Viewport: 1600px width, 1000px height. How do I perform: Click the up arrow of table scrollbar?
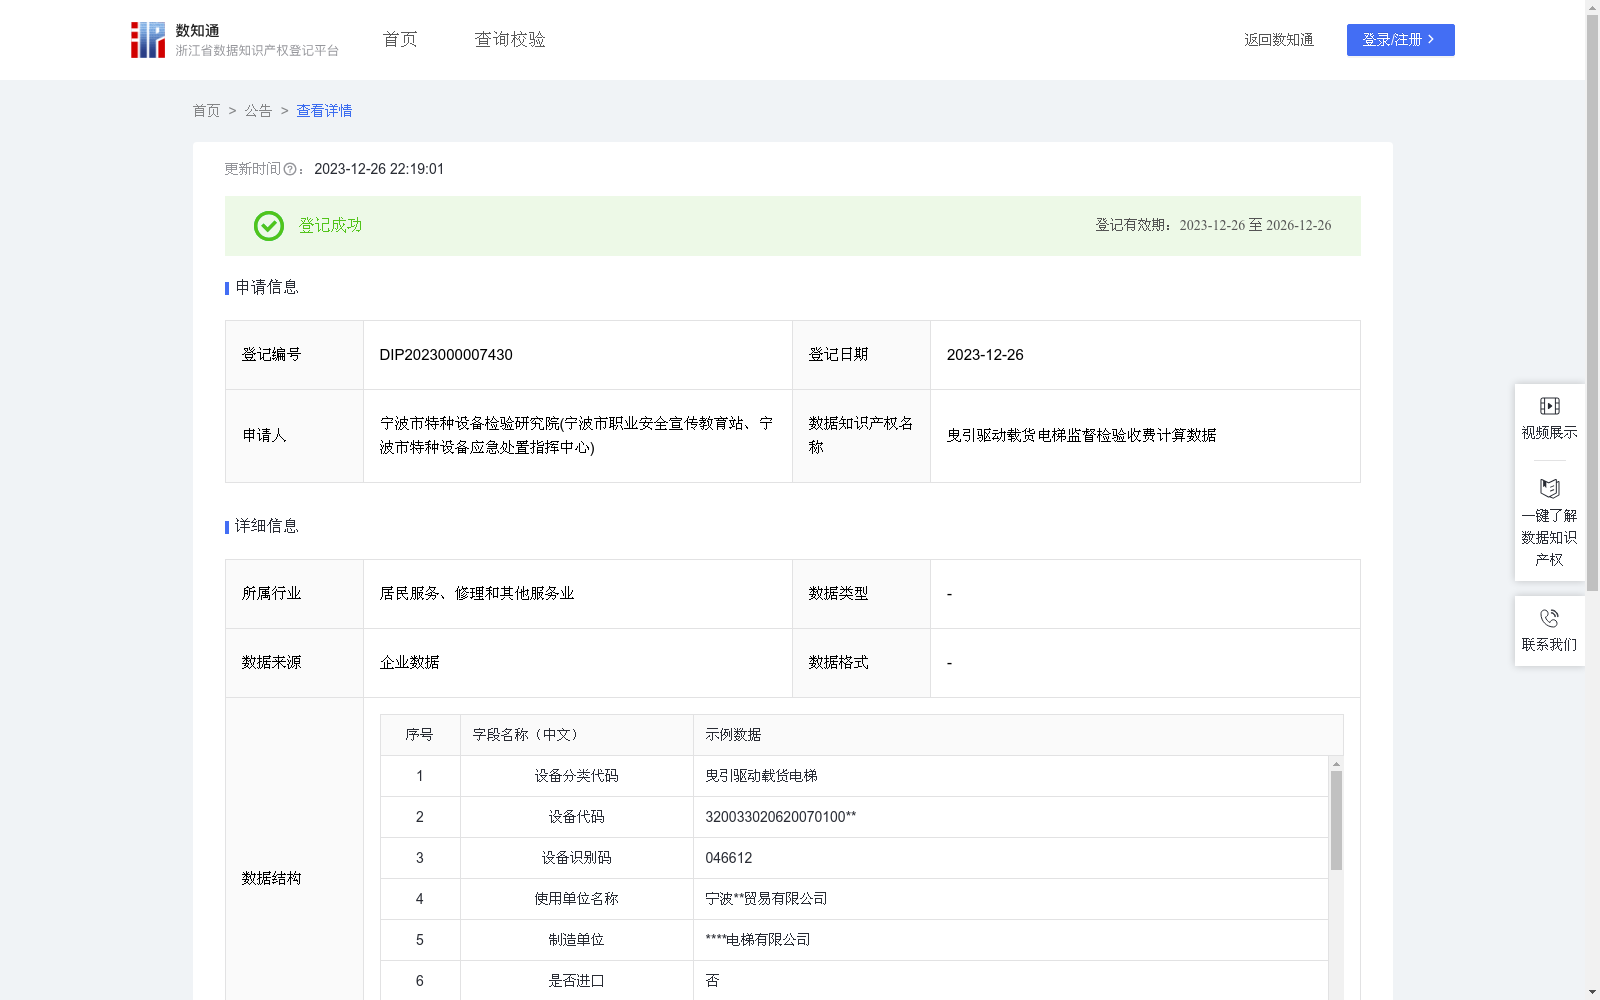(x=1336, y=764)
